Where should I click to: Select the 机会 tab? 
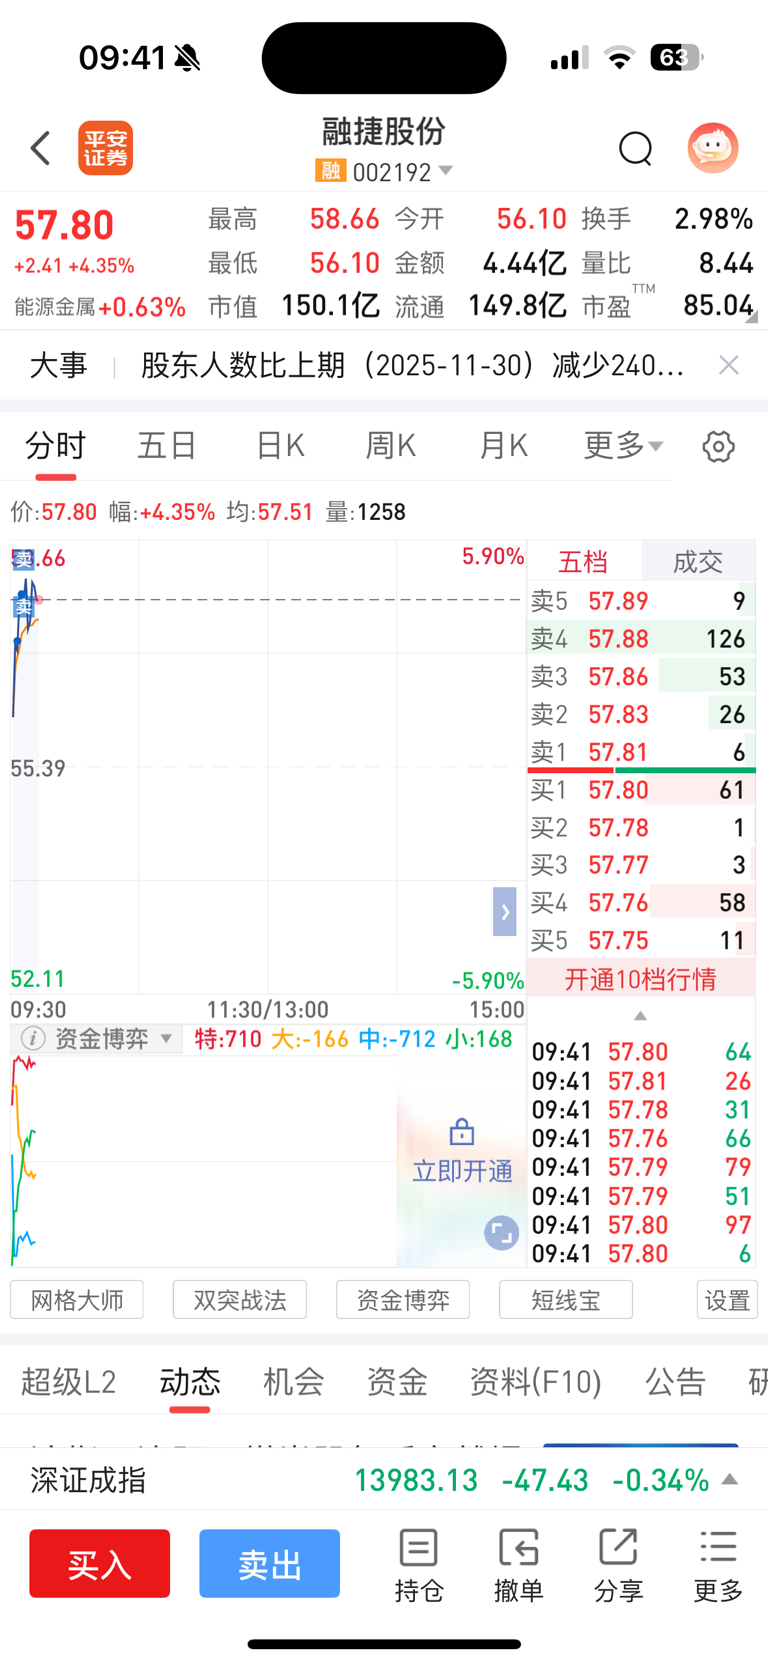[x=294, y=1382]
